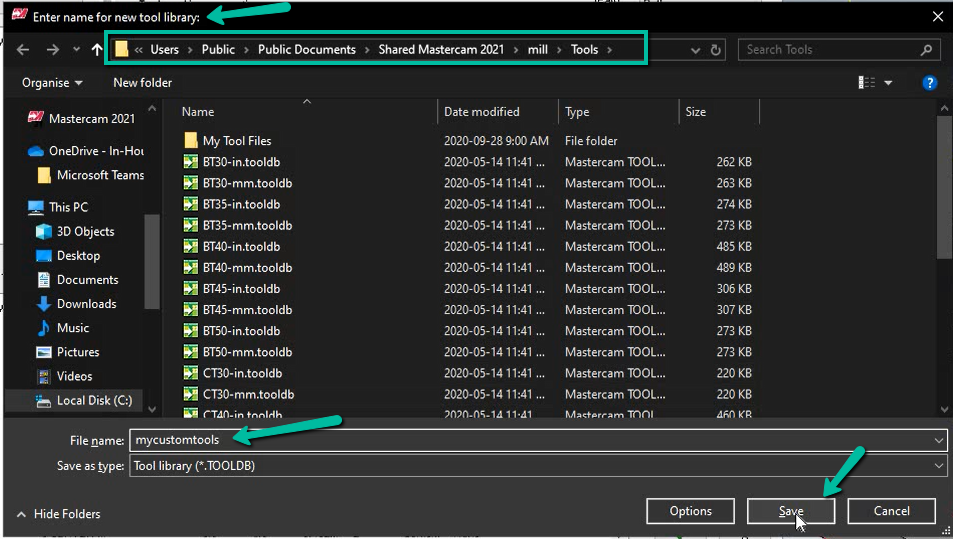
Task: Change the view layout icon
Action: 867,83
